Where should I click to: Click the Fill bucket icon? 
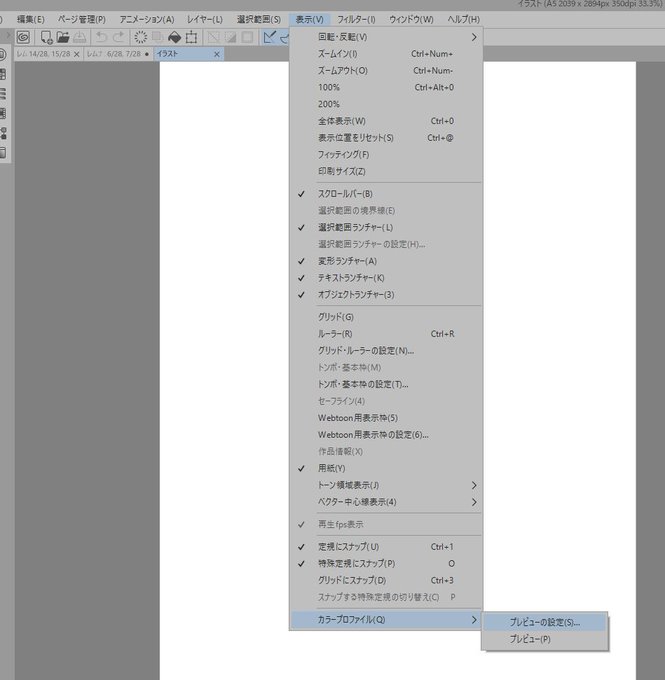click(174, 37)
